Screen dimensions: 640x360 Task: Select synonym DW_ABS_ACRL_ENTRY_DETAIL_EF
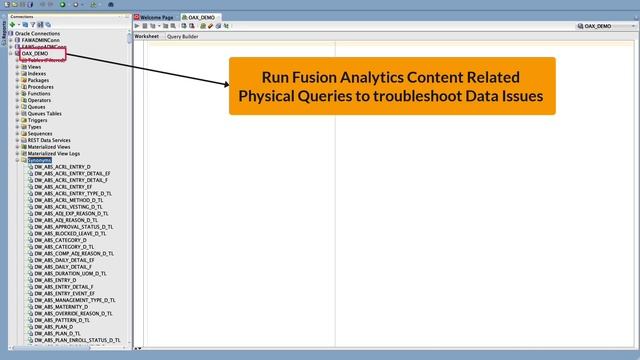click(72, 173)
